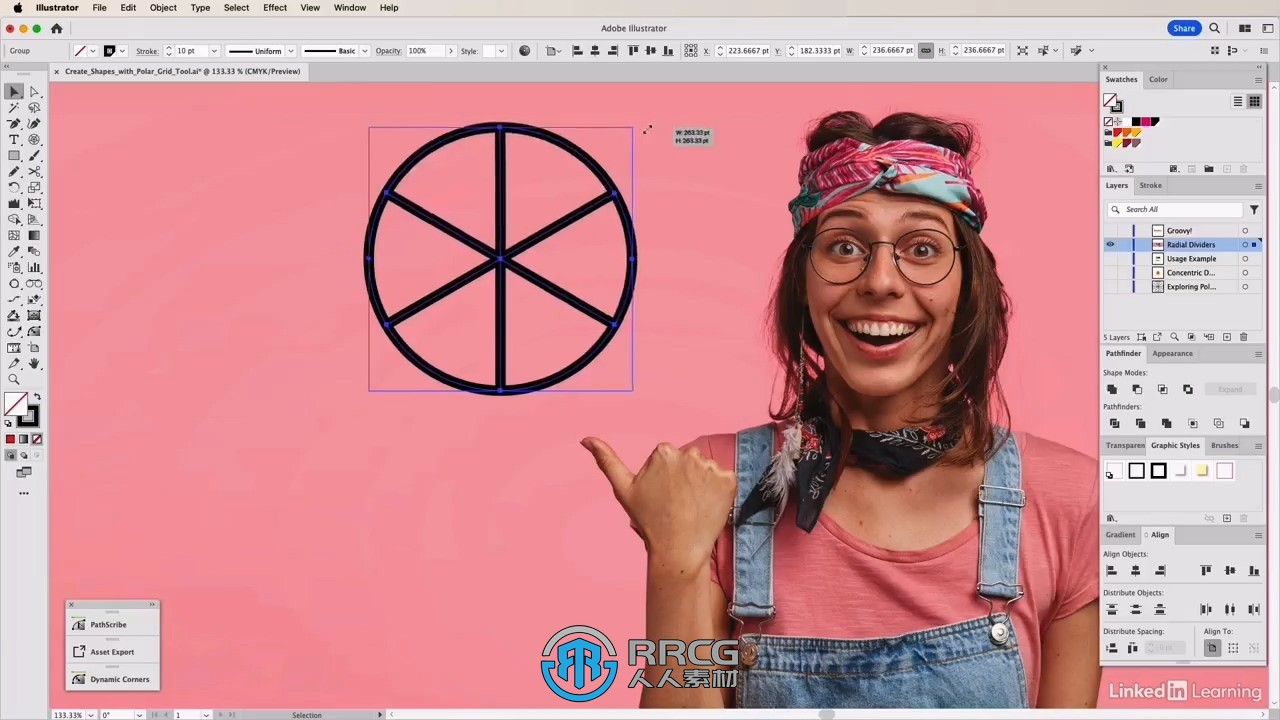Open the Object menu

(163, 7)
